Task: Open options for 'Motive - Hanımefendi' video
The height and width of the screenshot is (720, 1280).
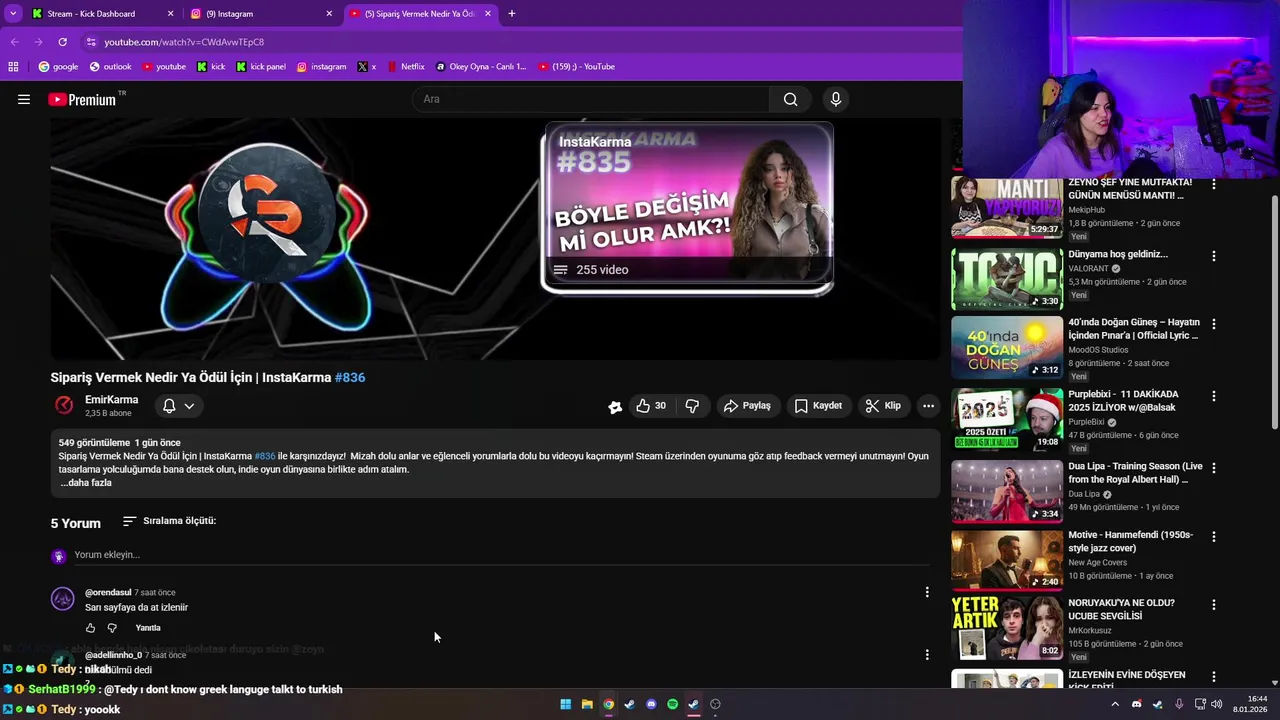Action: tap(1214, 537)
